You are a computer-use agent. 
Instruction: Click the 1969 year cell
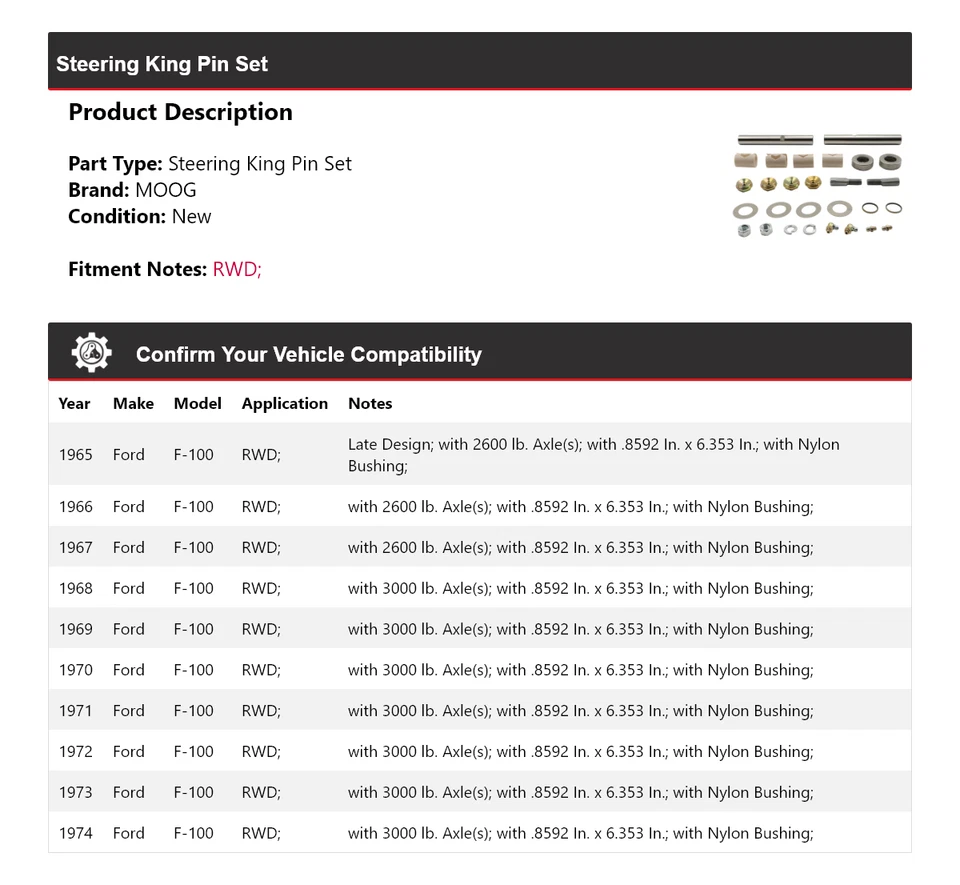coord(75,630)
